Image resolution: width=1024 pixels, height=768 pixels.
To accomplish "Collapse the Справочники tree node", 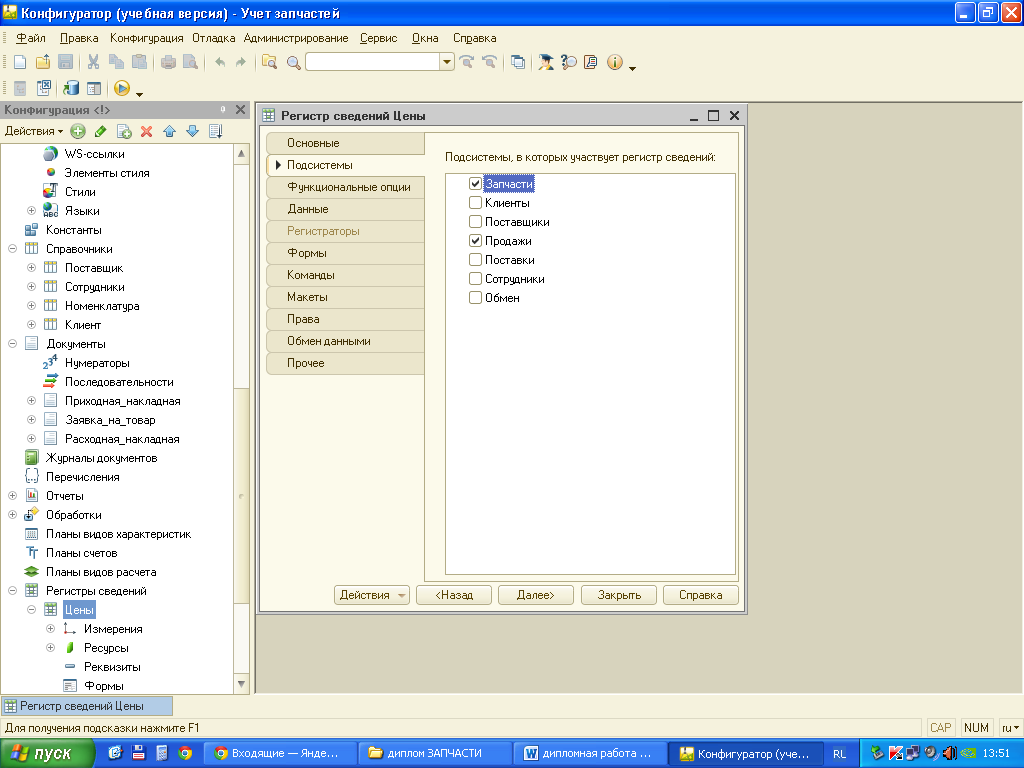I will pyautogui.click(x=12, y=249).
